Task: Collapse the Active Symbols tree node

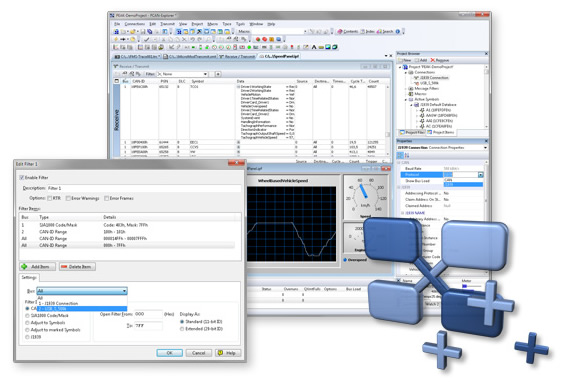Action: click(406, 99)
